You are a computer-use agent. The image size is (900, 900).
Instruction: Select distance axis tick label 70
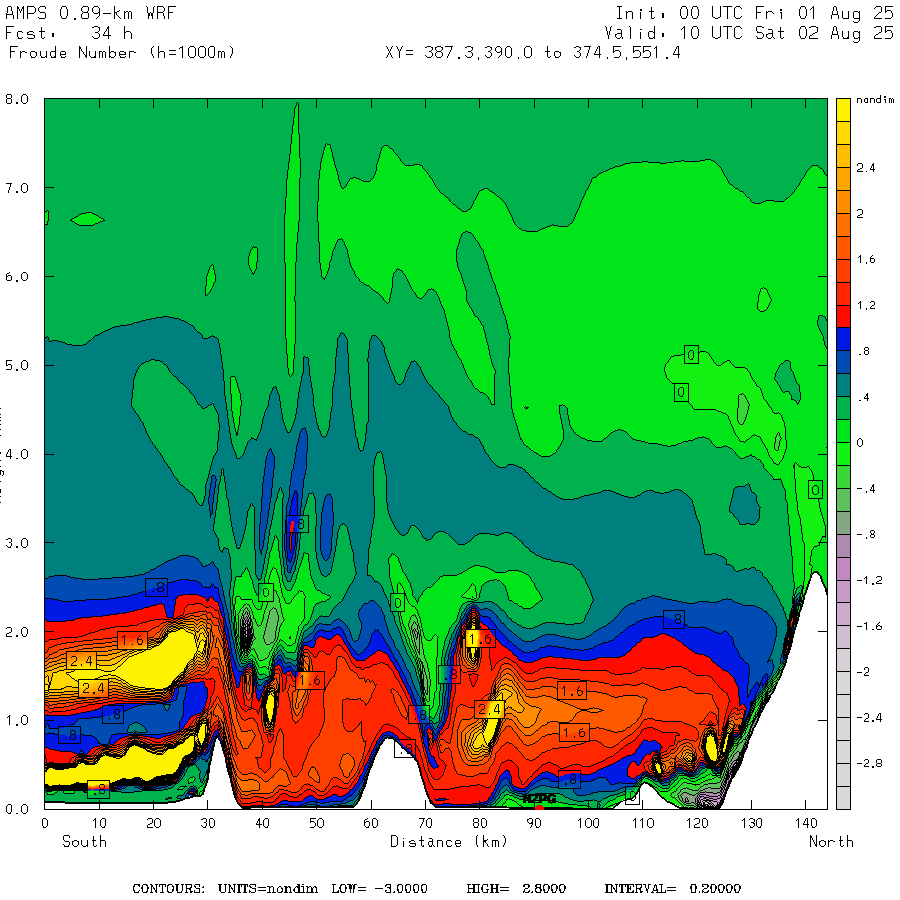425,823
